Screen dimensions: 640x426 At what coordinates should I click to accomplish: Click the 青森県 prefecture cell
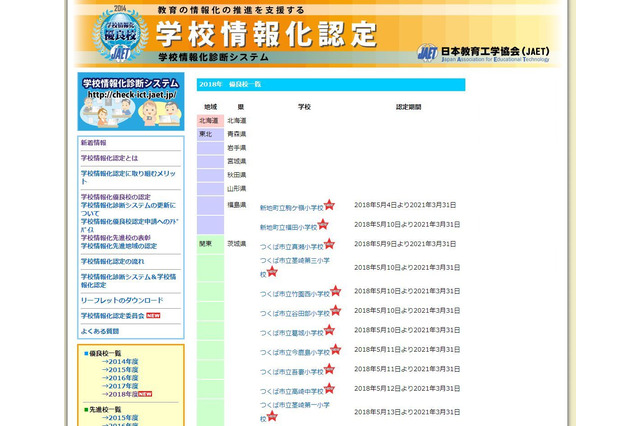coord(237,134)
